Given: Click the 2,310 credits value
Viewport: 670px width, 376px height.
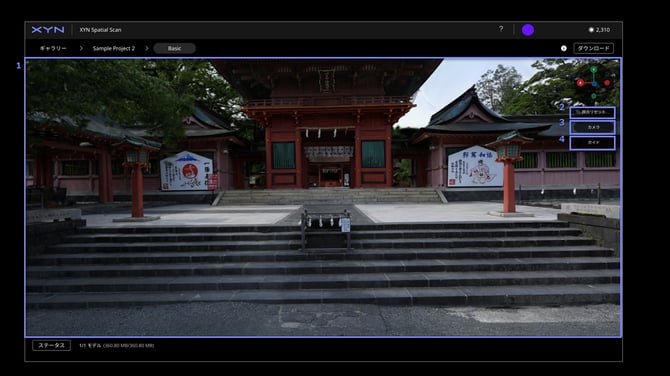Looking at the screenshot, I should tap(602, 30).
